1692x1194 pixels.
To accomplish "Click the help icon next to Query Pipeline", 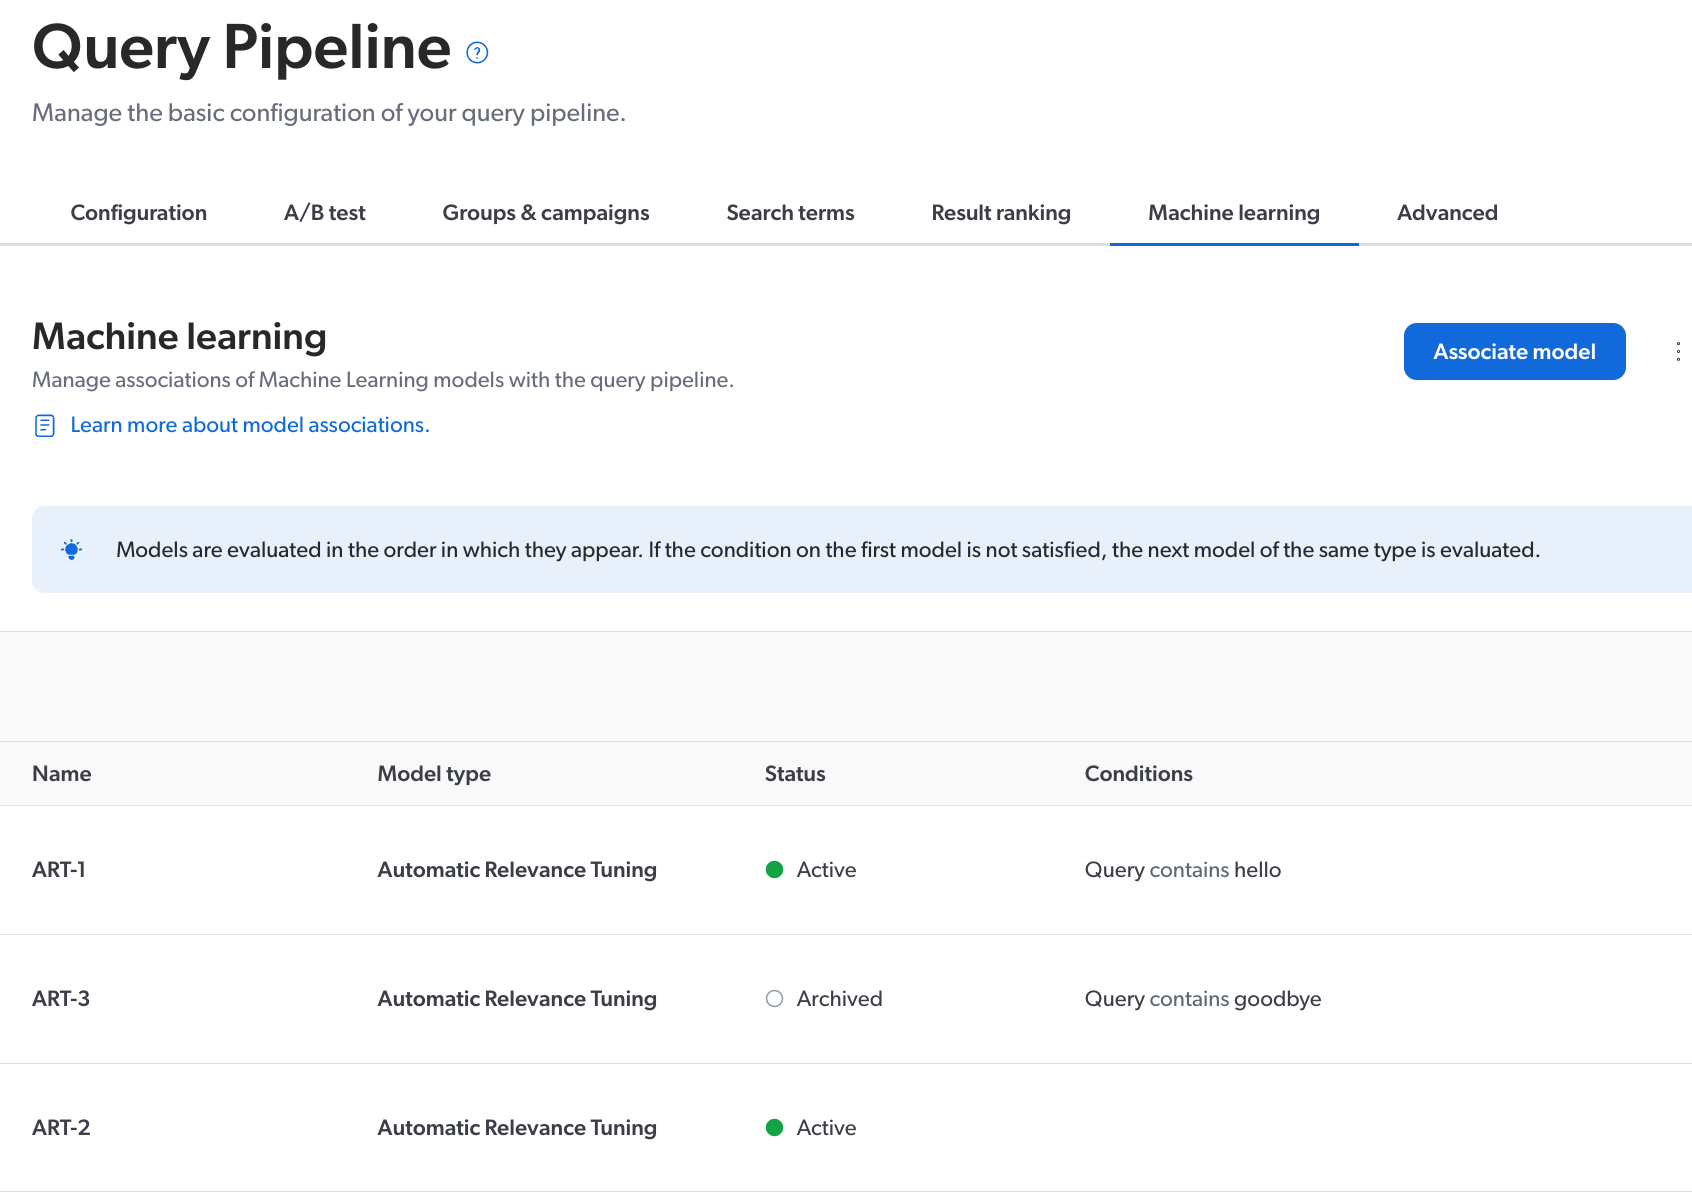I will point(477,53).
